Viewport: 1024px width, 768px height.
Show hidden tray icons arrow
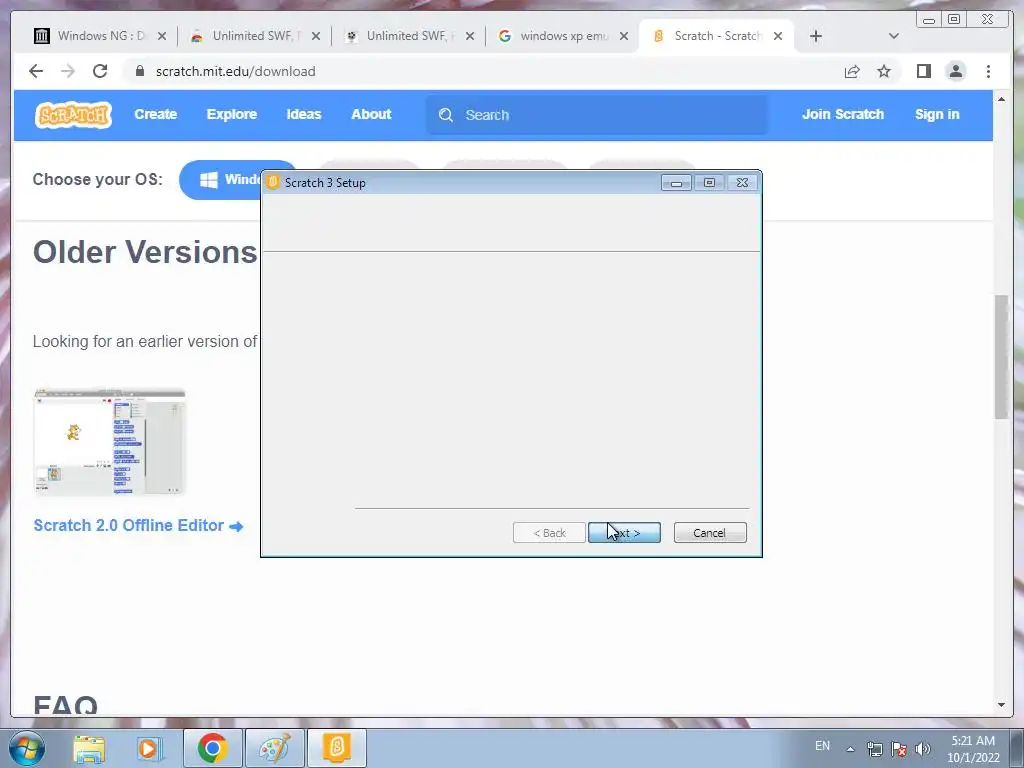850,749
